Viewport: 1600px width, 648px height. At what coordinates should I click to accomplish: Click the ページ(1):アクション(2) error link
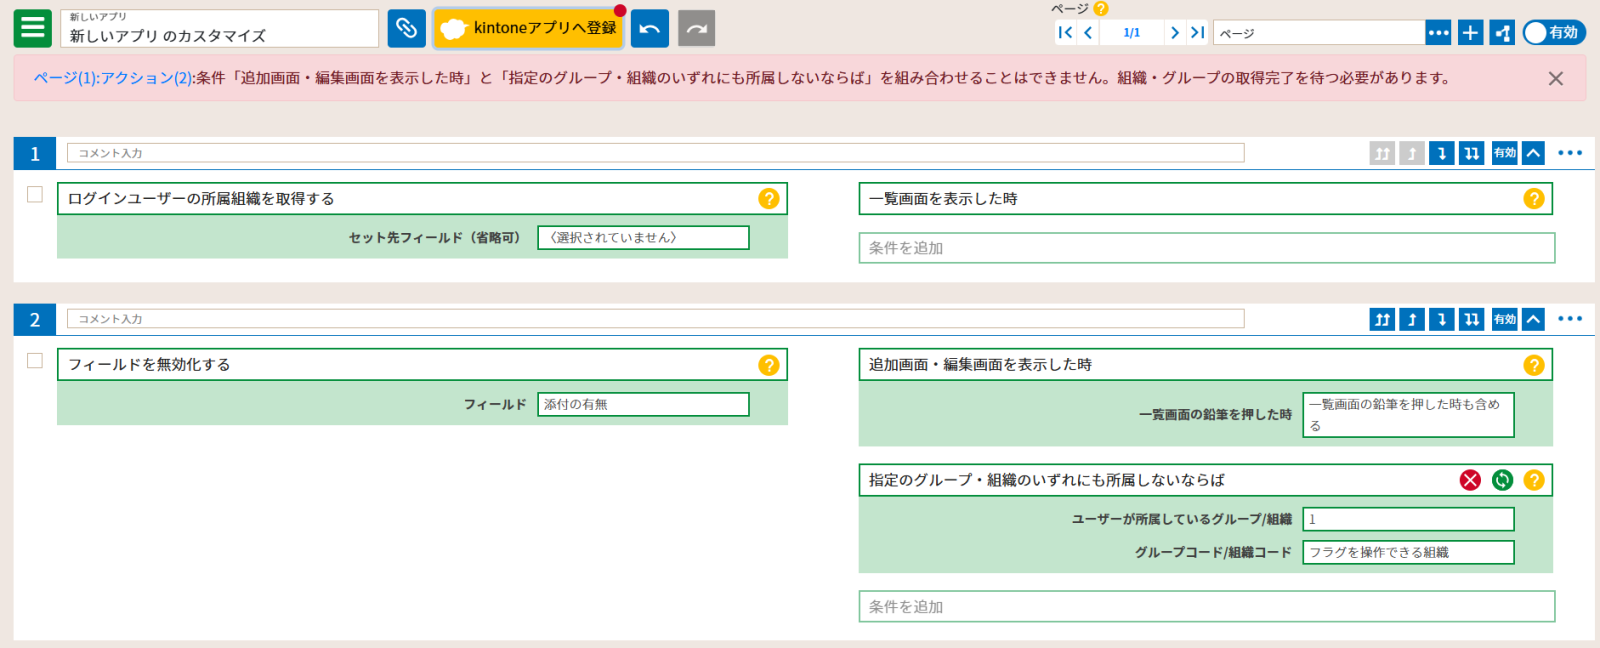point(113,78)
